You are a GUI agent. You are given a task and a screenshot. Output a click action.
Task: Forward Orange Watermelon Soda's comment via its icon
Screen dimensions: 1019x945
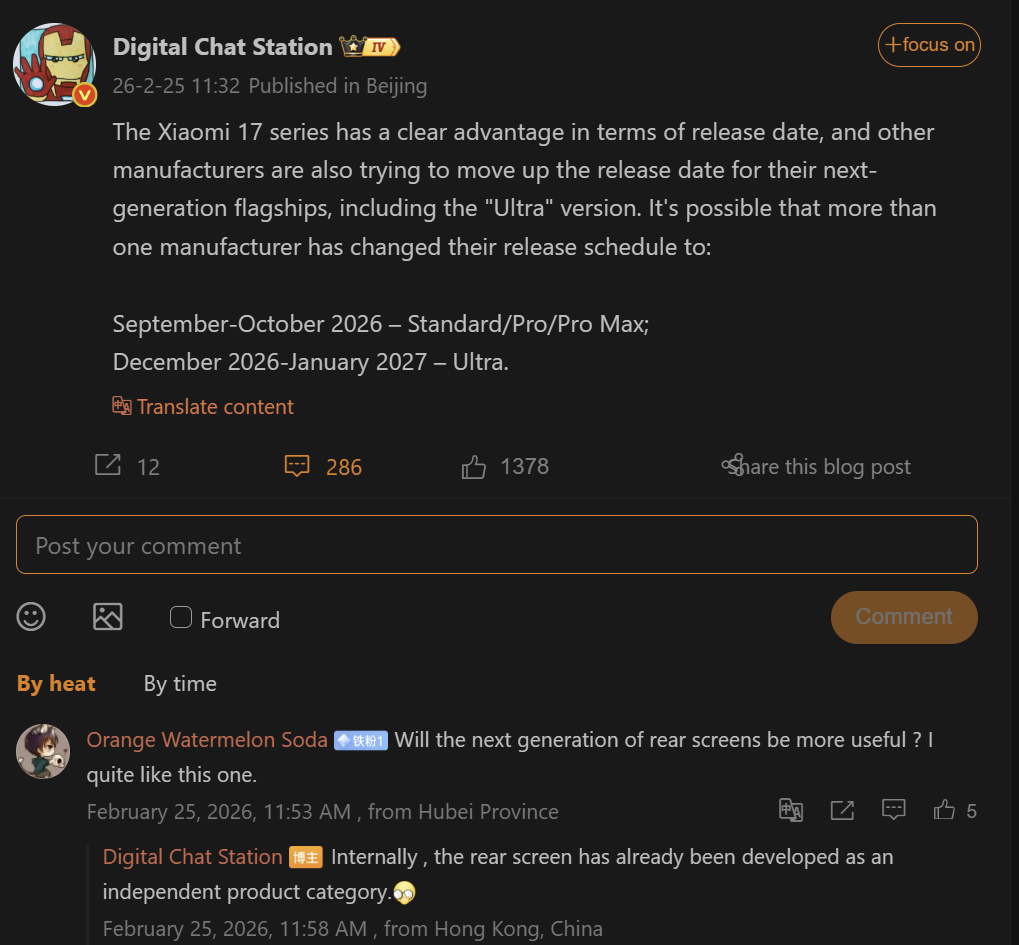842,810
